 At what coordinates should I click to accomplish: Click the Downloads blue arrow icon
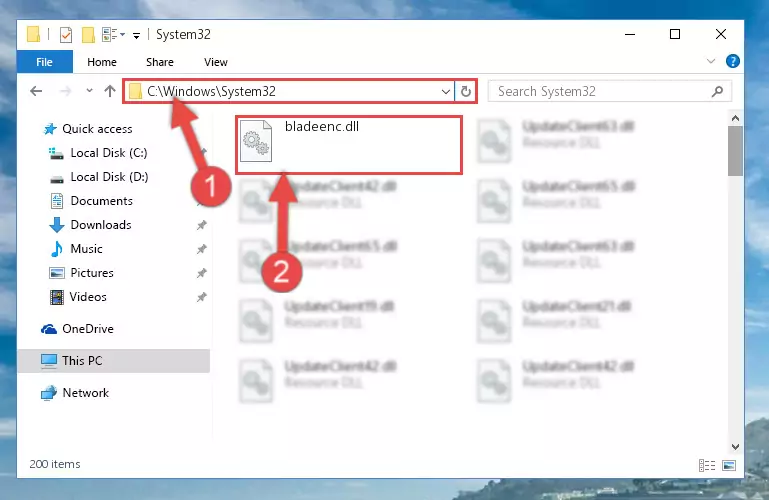point(57,225)
